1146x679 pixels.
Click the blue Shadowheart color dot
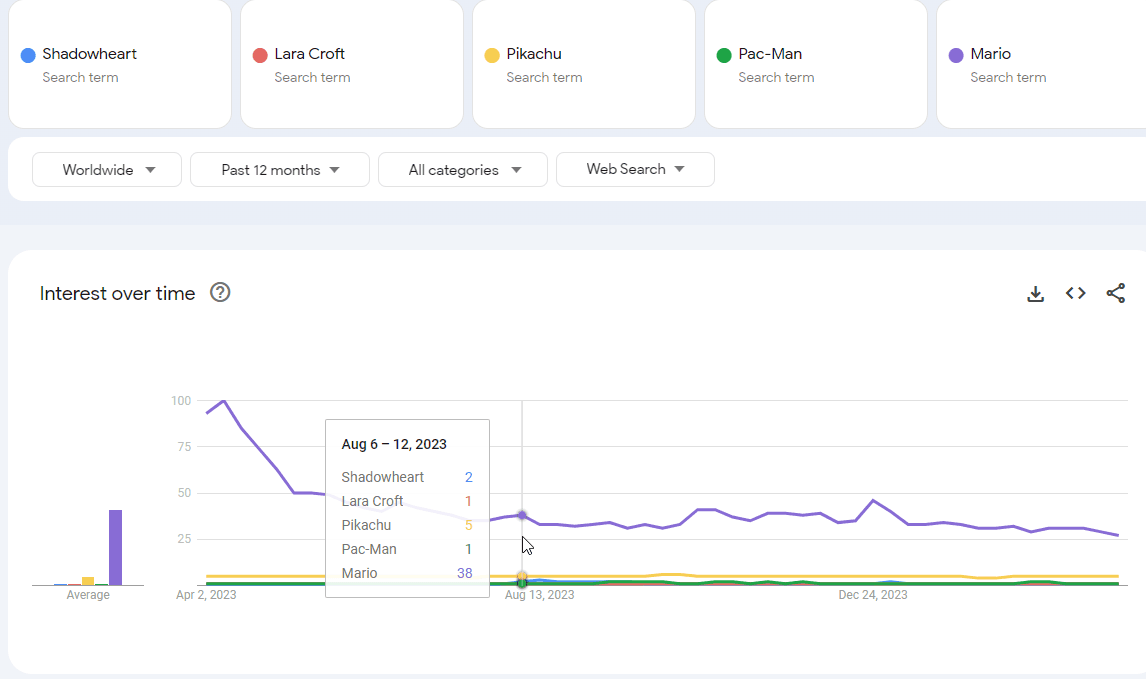tap(28, 56)
